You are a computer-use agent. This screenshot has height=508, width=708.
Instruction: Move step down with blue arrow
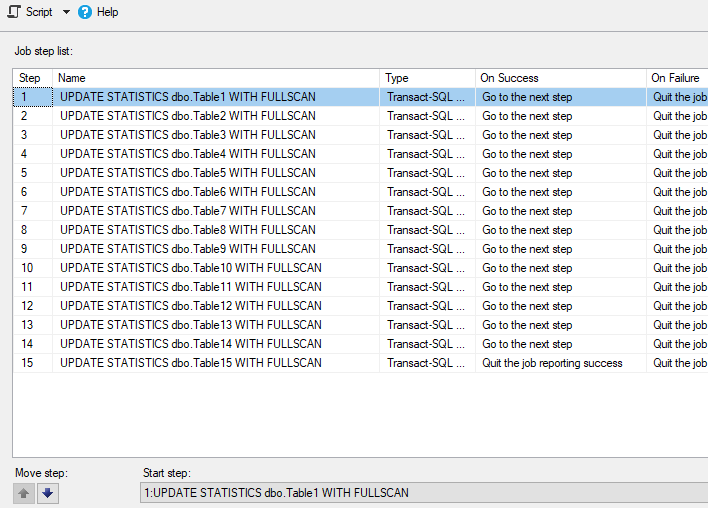(47, 493)
